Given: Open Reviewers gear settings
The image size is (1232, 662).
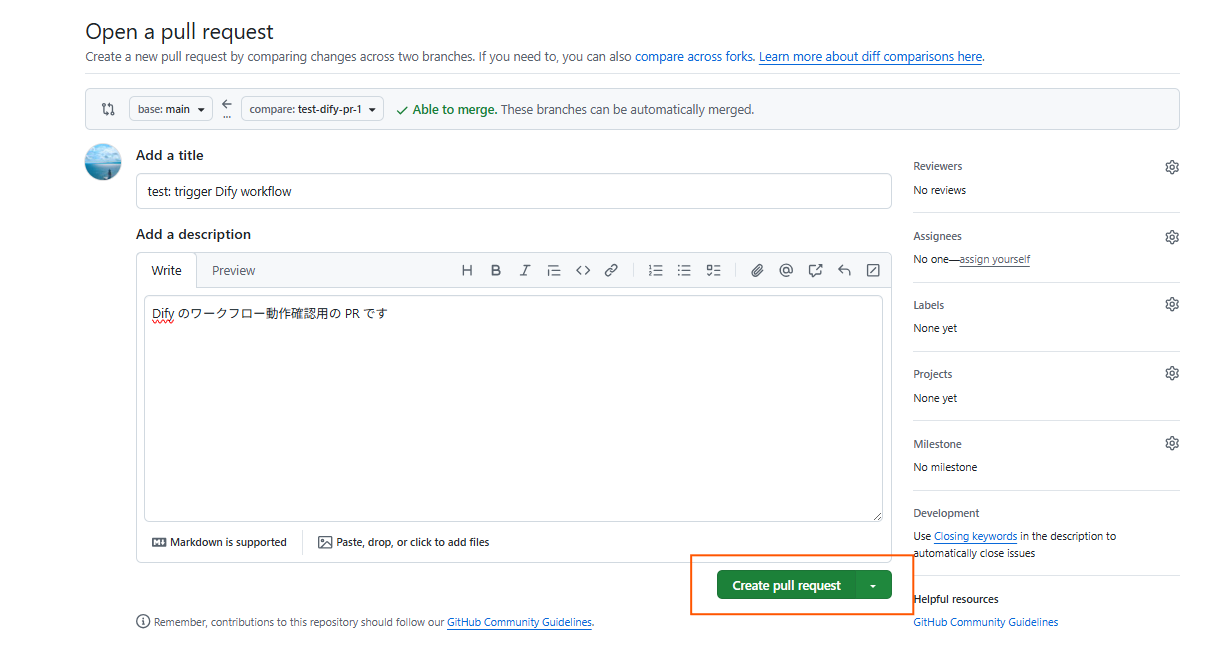Looking at the screenshot, I should pos(1172,167).
